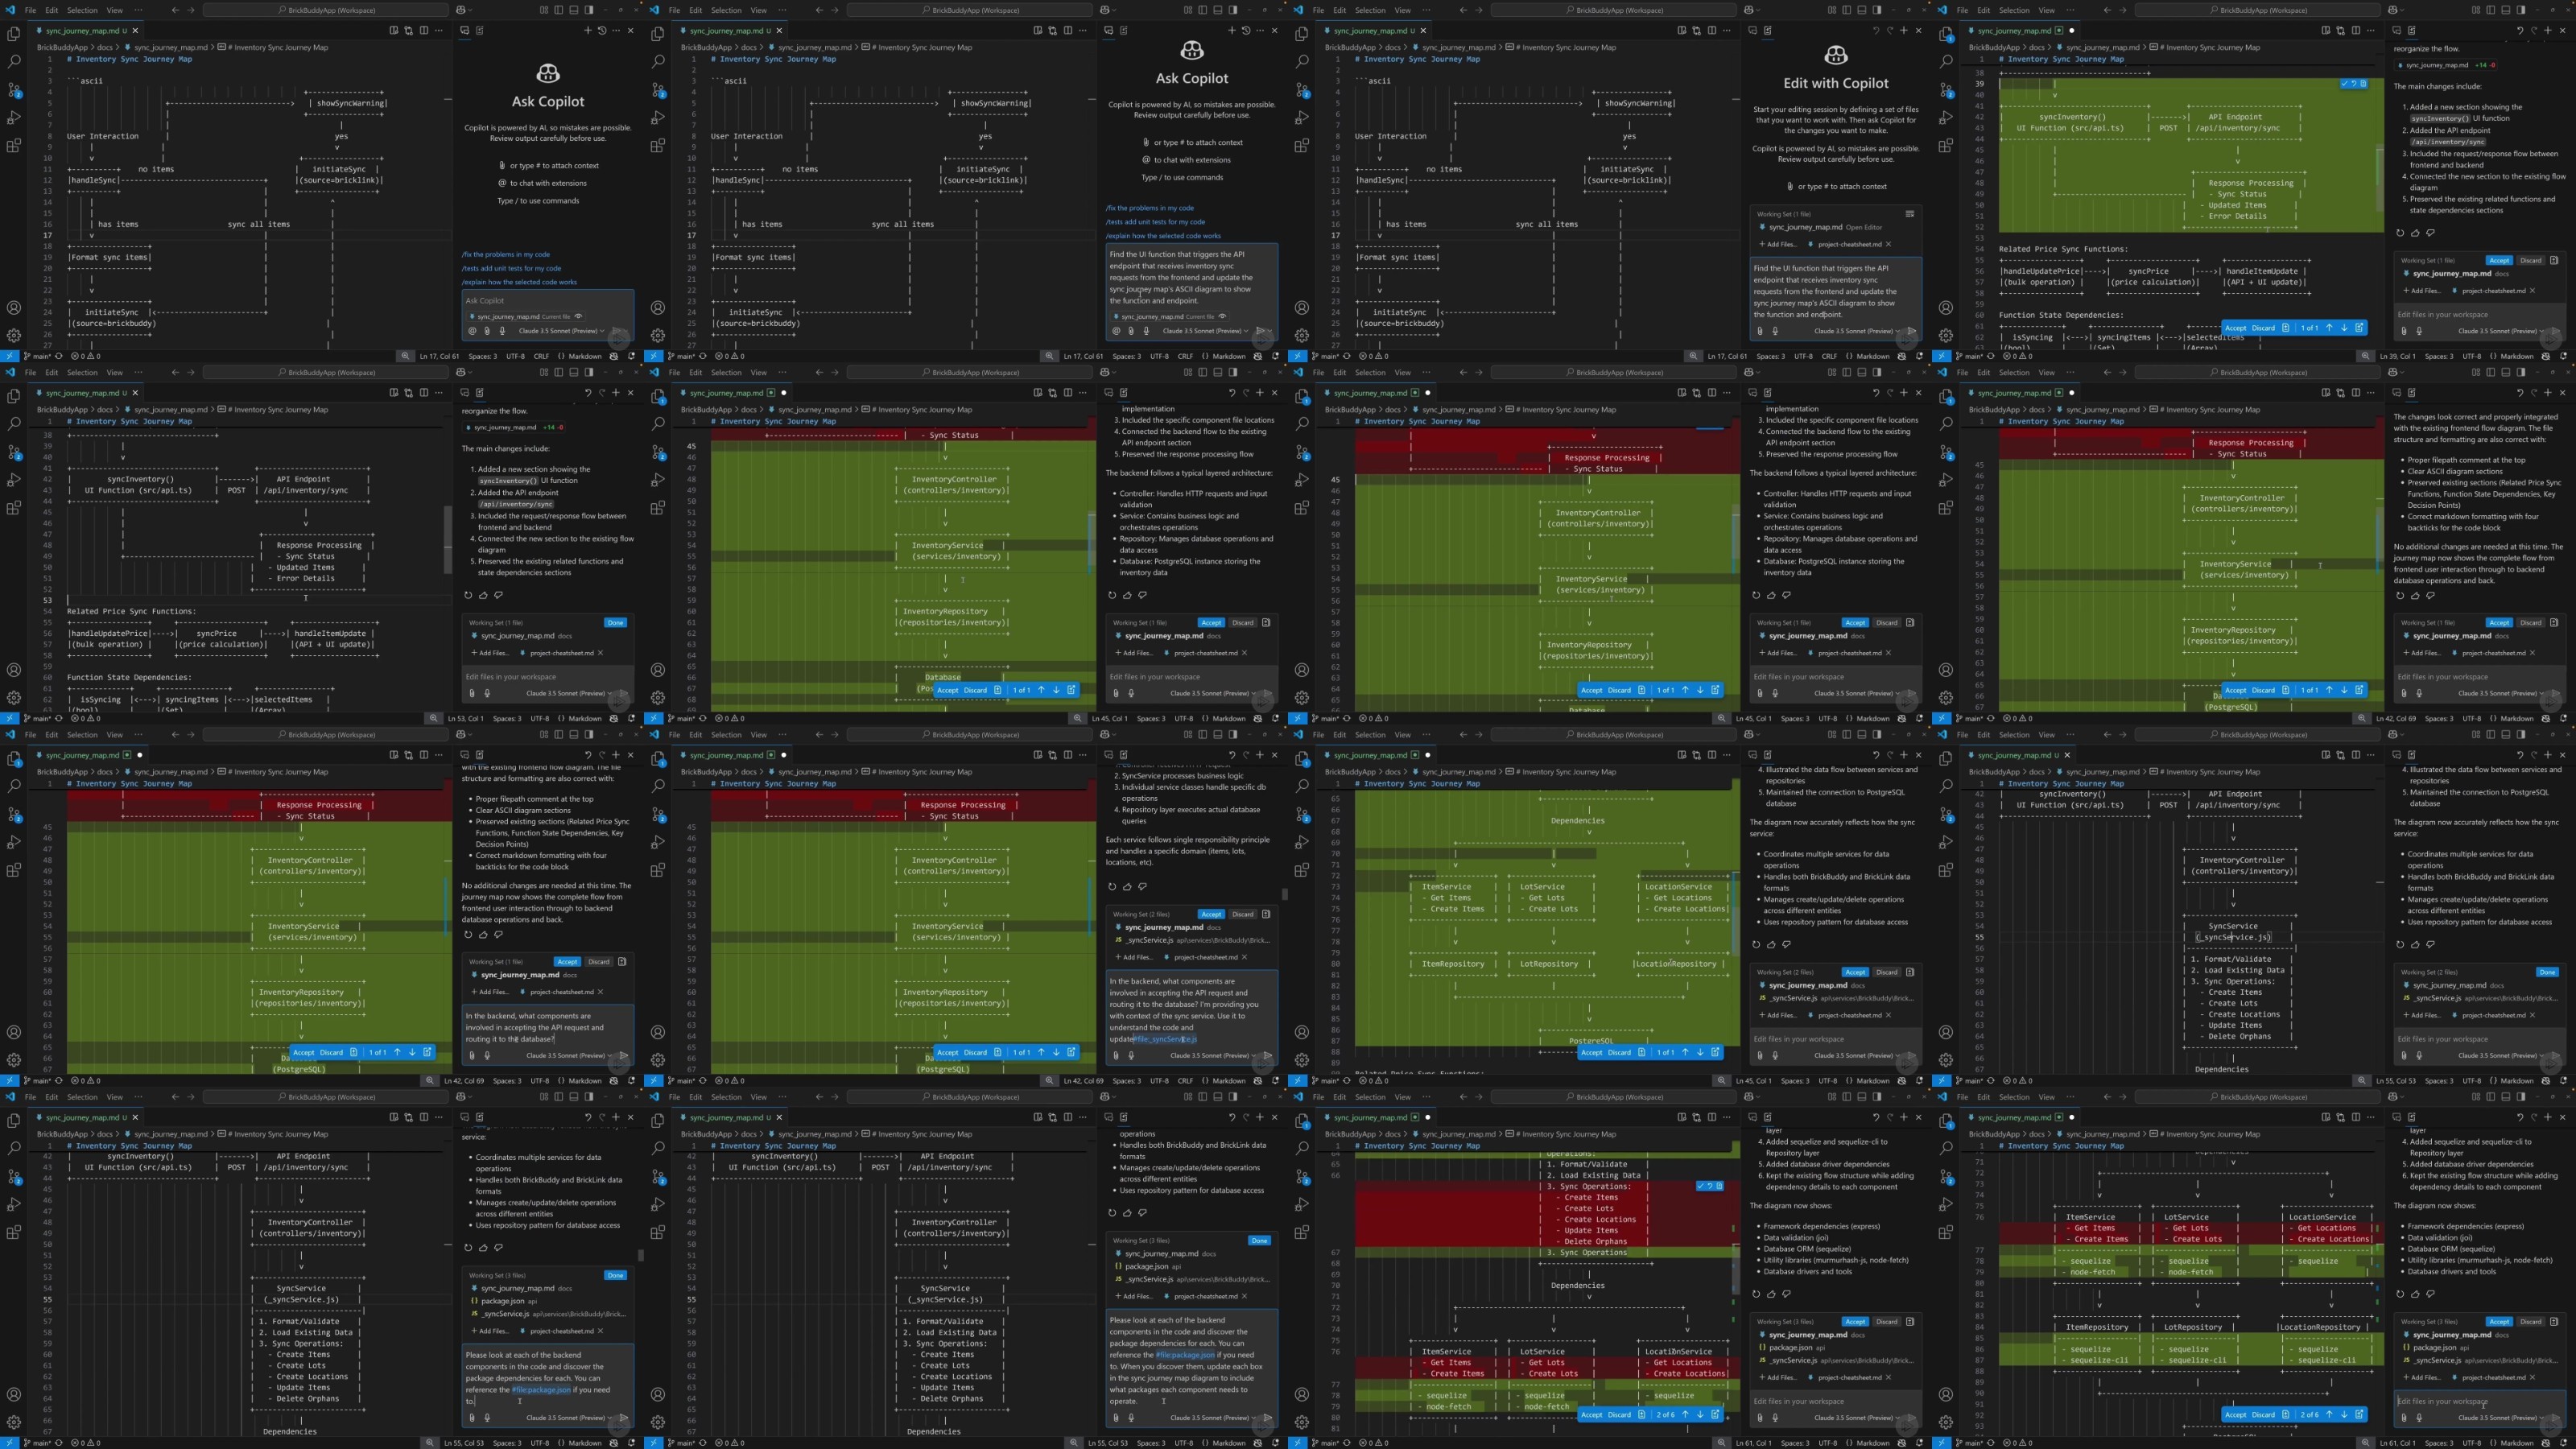The width and height of the screenshot is (2576, 1449).
Task: Open Edit menu in empty Ask Copilot window
Action: pyautogui.click(x=51, y=10)
